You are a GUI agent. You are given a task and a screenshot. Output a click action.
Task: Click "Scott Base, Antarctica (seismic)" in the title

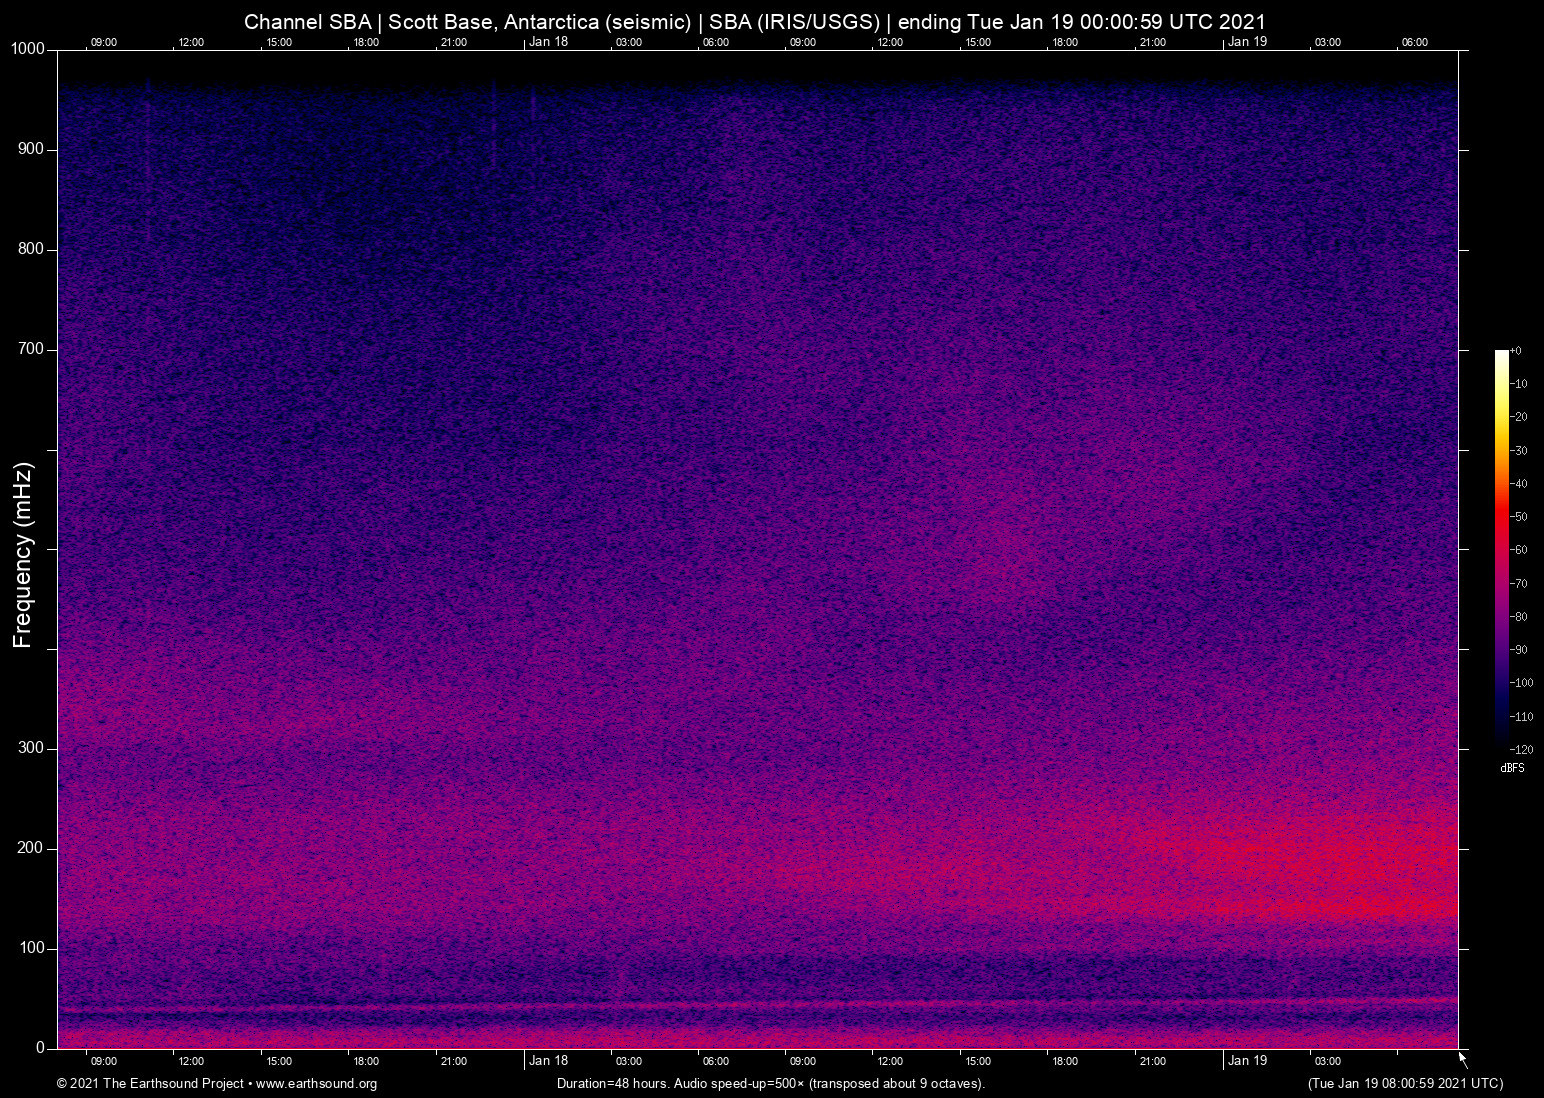pyautogui.click(x=540, y=21)
